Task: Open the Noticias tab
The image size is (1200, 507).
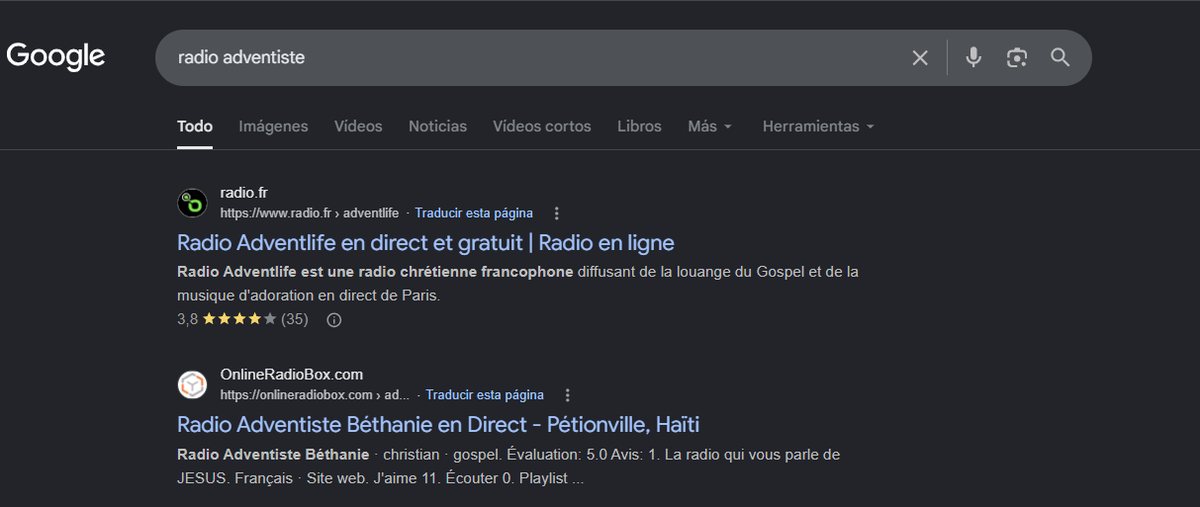Action: [x=437, y=127]
